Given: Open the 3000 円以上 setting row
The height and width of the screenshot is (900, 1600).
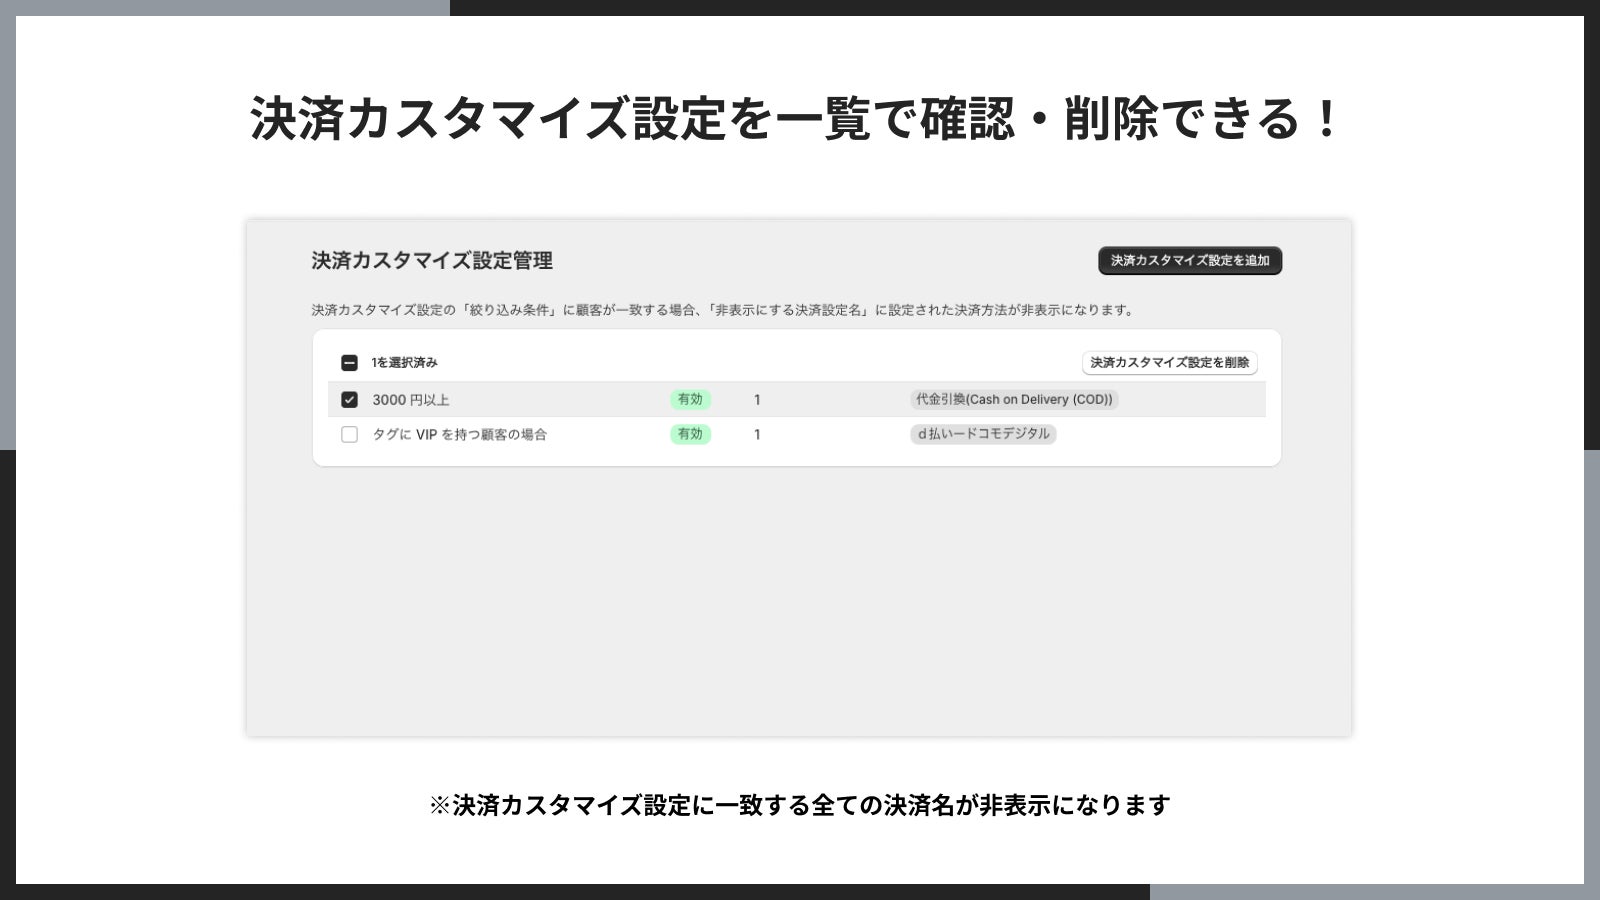Looking at the screenshot, I should coord(797,399).
